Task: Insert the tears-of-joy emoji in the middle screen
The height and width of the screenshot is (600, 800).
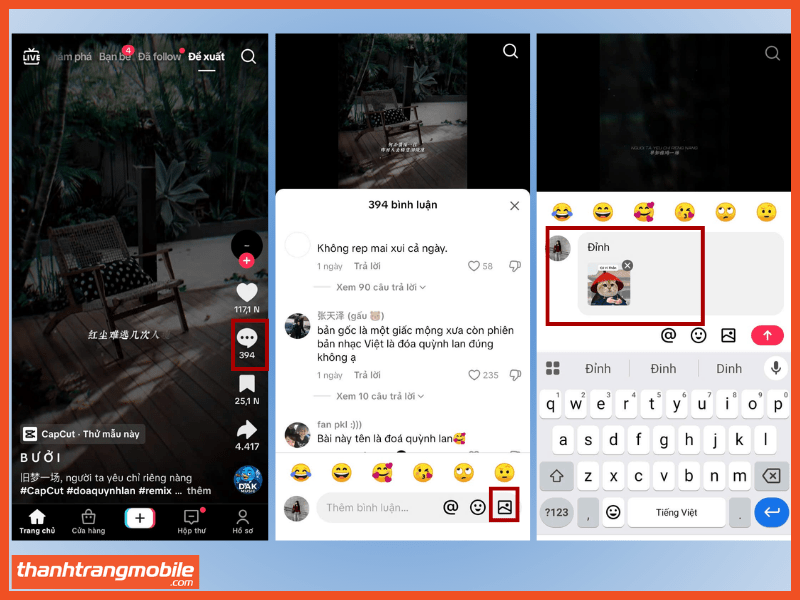Action: point(301,472)
